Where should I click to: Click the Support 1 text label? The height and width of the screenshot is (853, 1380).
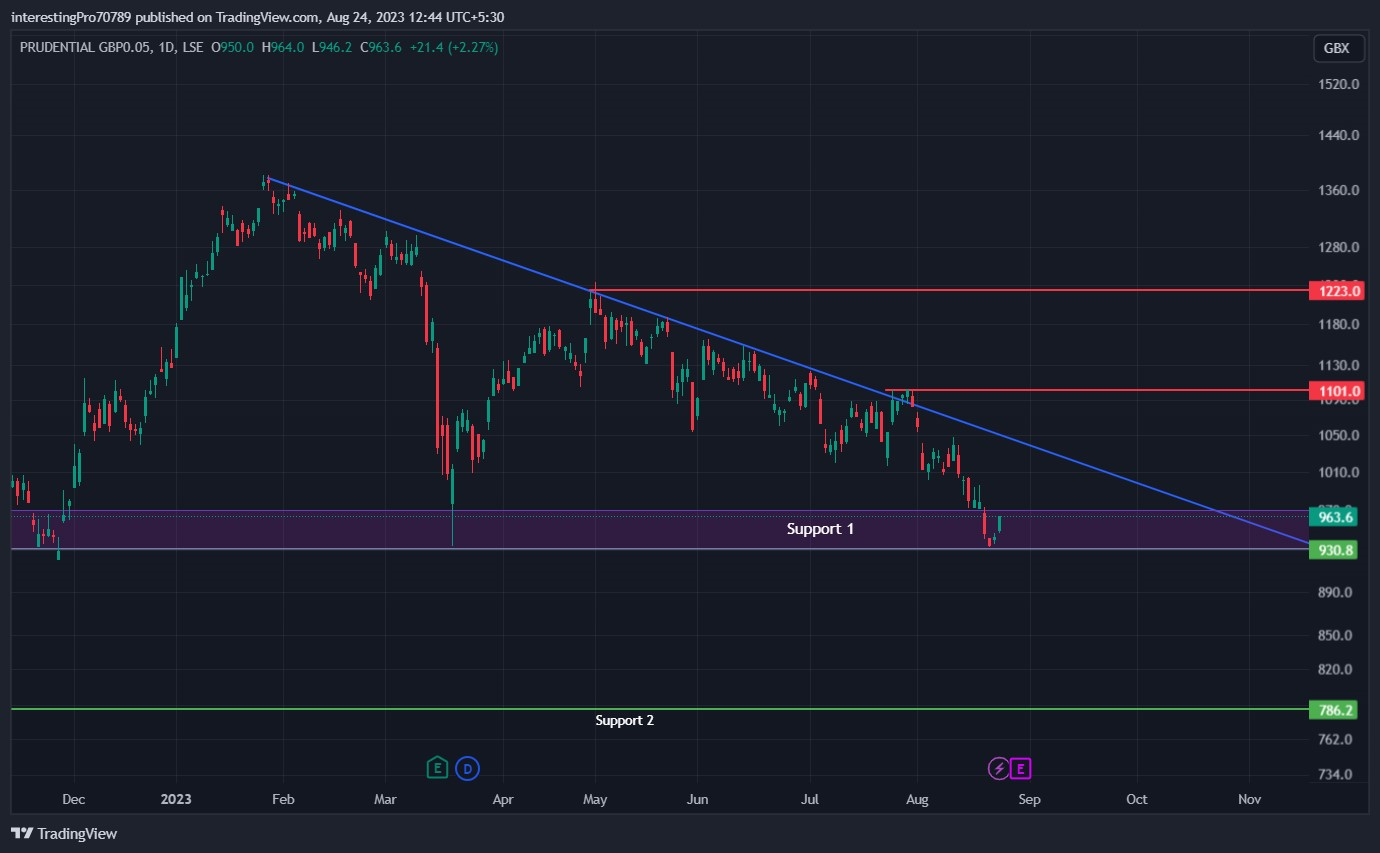(x=820, y=528)
